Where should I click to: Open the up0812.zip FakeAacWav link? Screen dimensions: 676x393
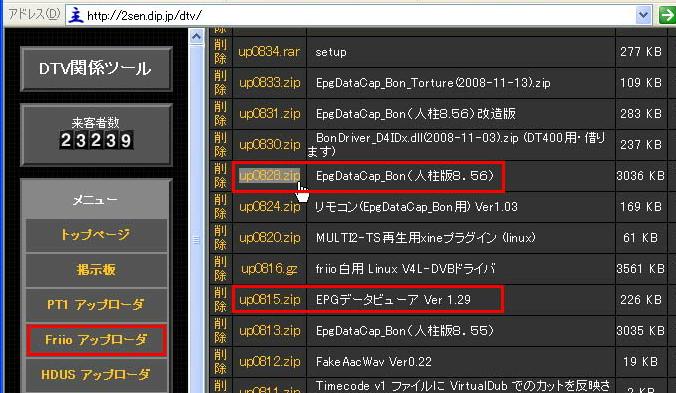(269, 362)
